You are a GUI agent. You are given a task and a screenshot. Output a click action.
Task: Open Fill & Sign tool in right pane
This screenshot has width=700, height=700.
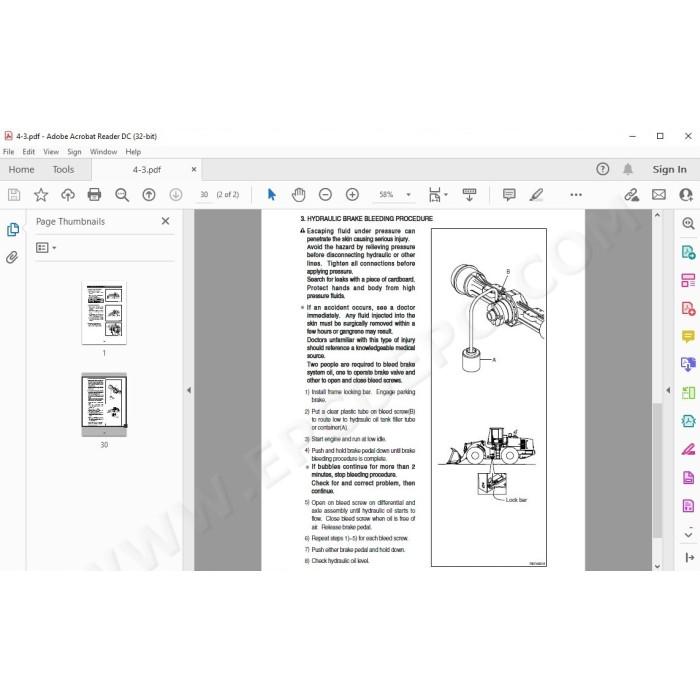click(688, 449)
